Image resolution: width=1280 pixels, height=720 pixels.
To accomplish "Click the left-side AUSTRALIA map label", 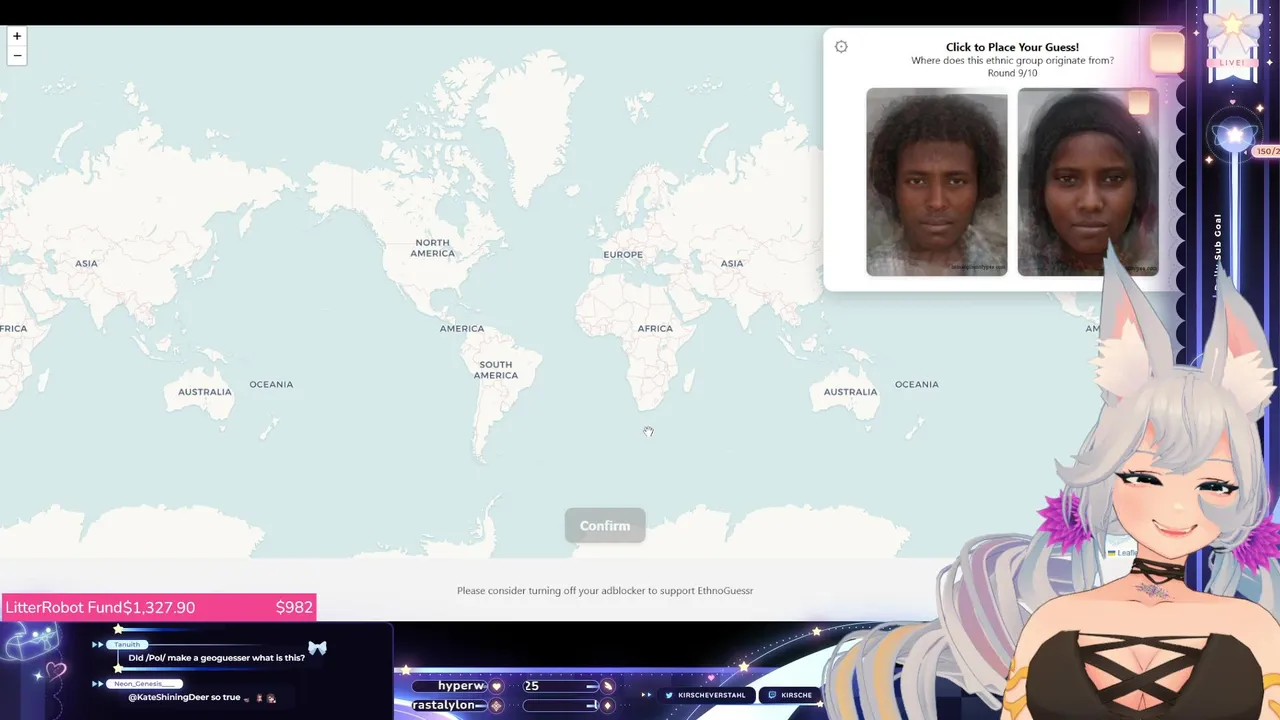I will 205,392.
